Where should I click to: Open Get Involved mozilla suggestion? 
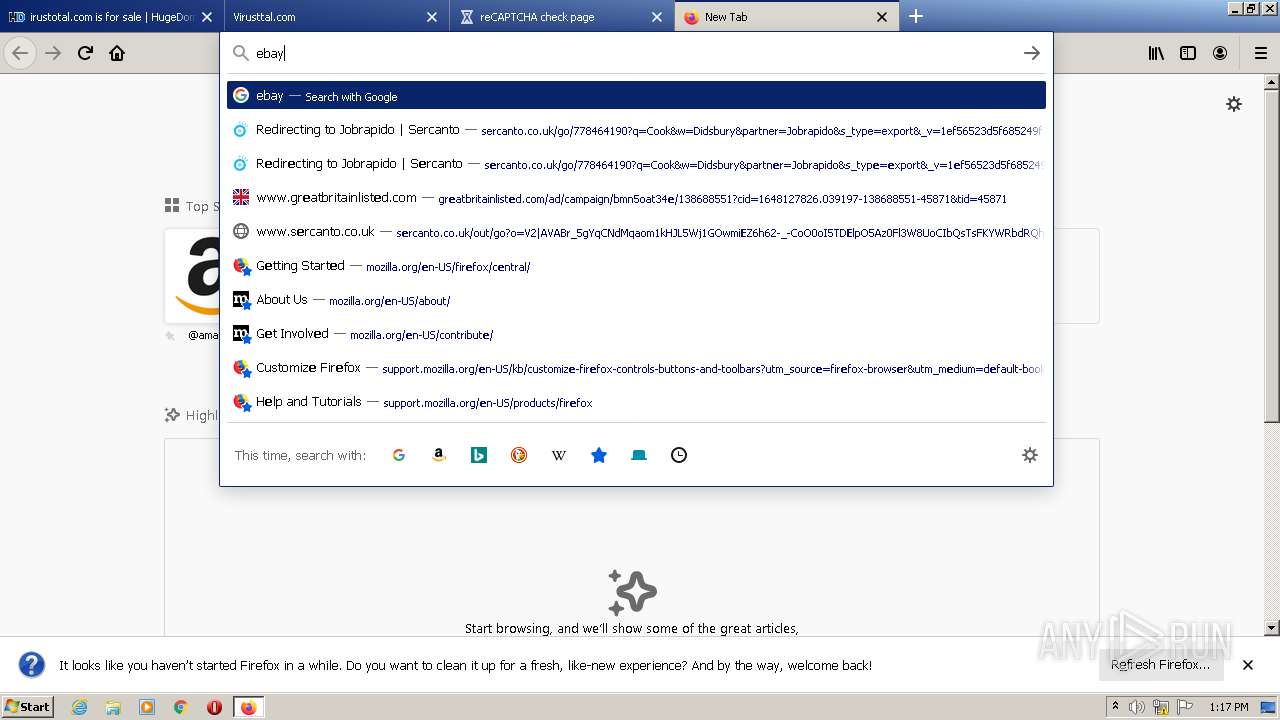pos(636,334)
